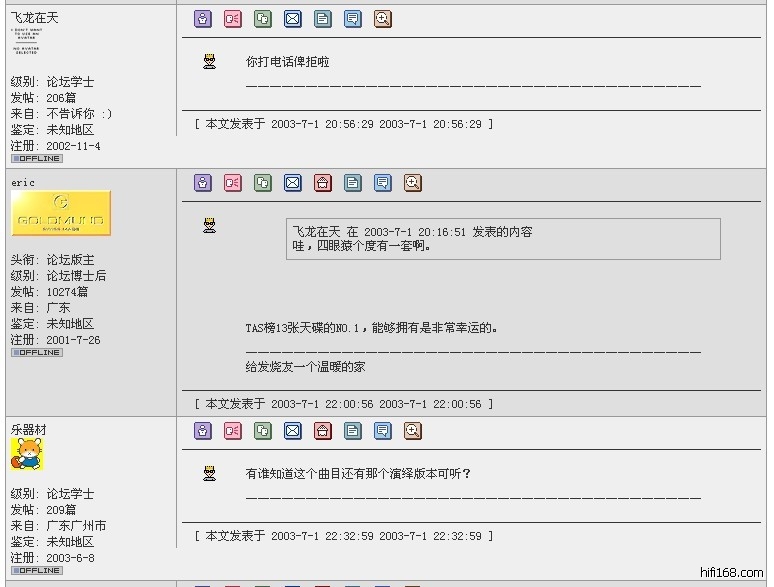
Task: Click the profile icon in 飞龙在天's post
Action: coord(203,19)
